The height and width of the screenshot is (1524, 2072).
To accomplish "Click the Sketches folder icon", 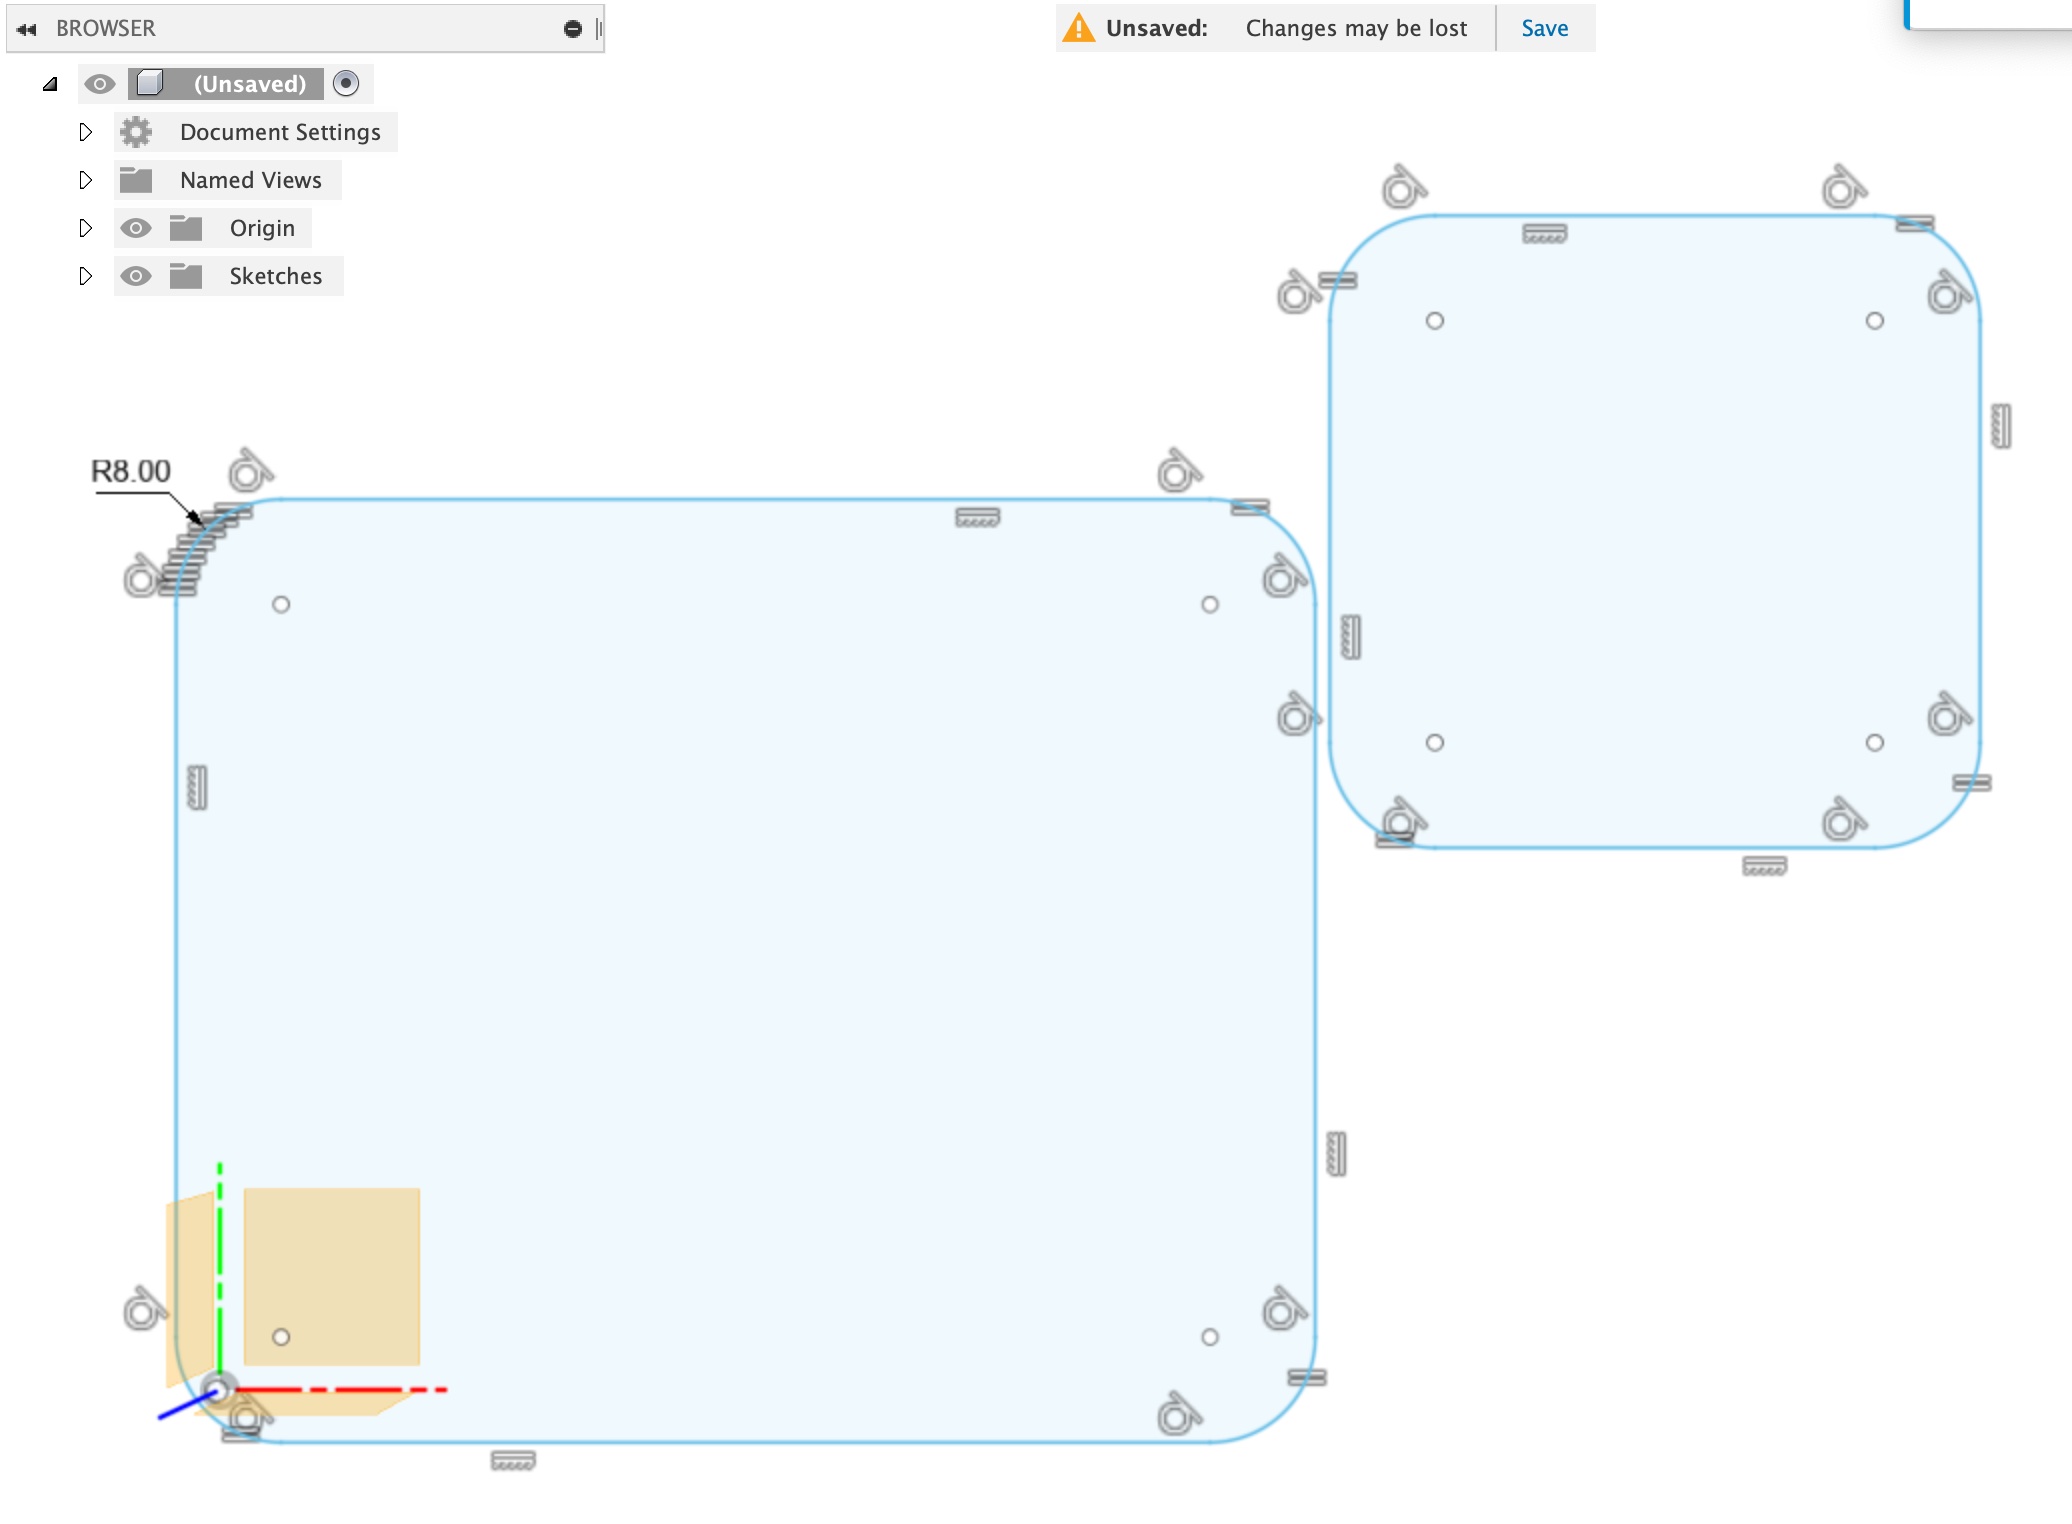I will tap(186, 276).
